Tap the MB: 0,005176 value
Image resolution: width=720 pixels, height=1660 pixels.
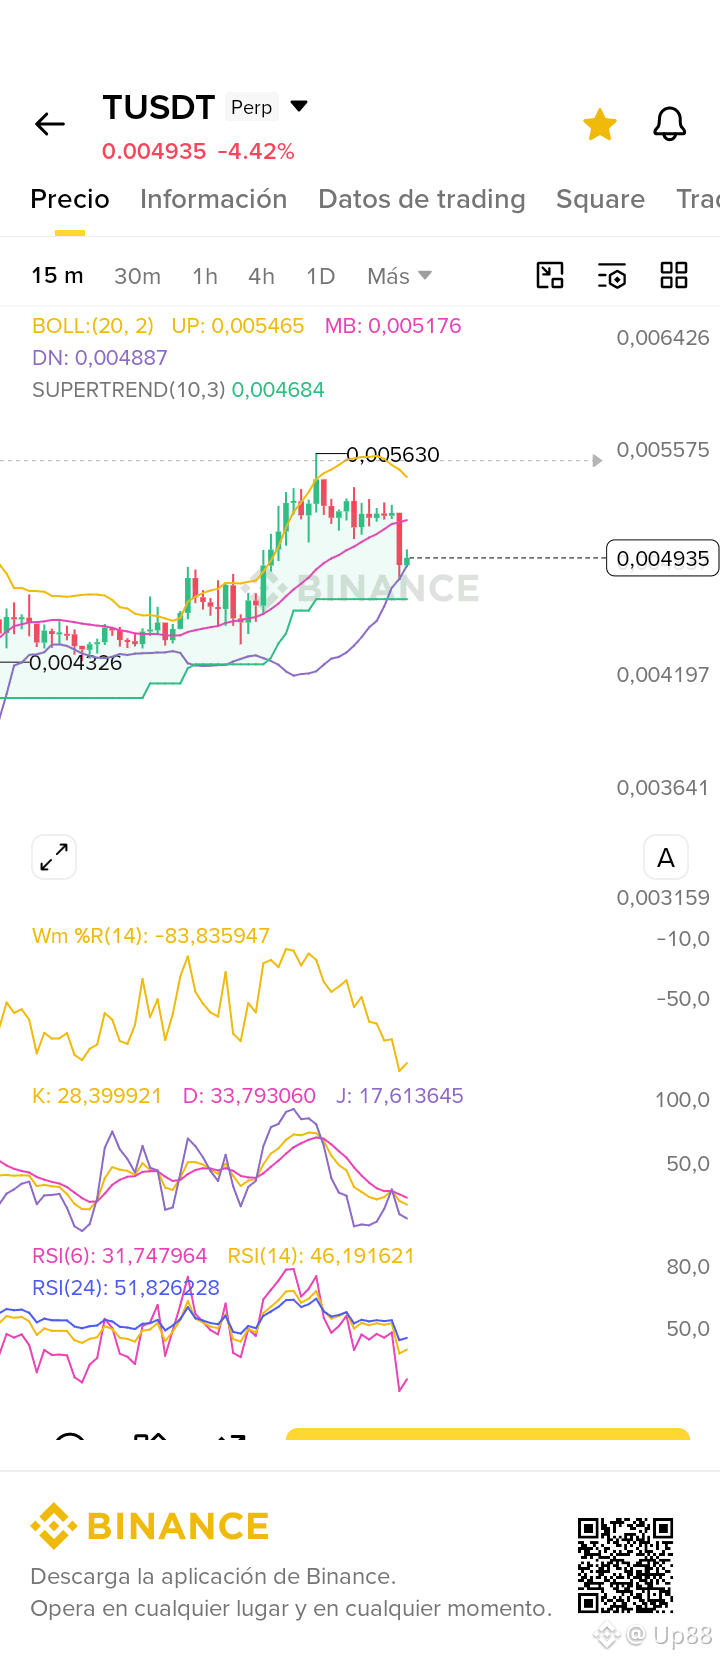coord(393,326)
